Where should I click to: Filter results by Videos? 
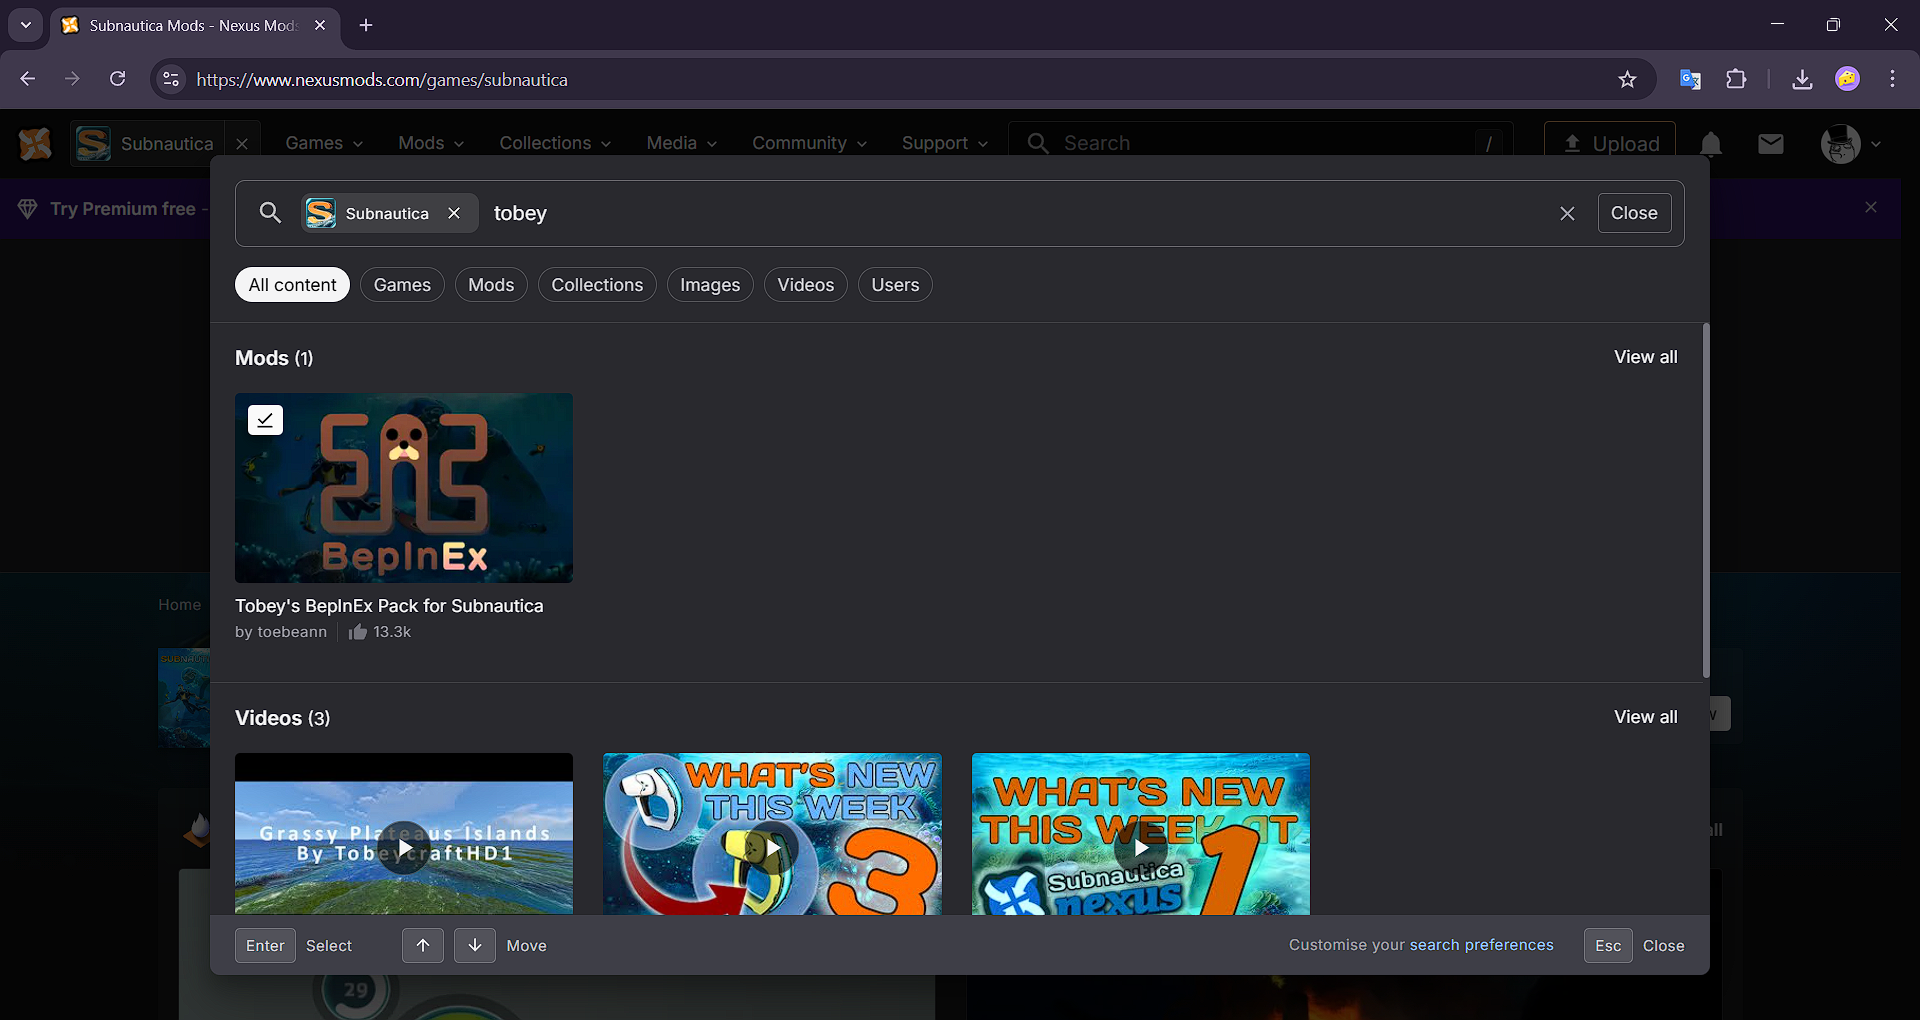tap(806, 285)
